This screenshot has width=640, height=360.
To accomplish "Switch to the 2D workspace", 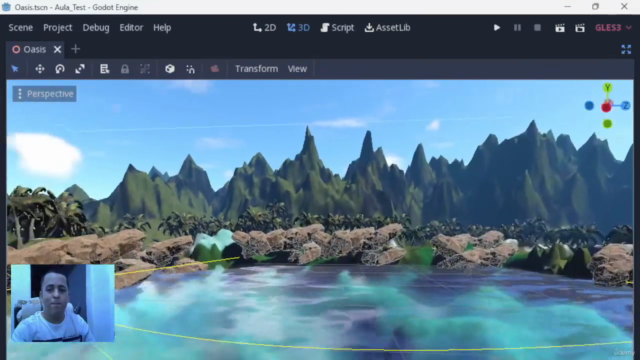I will (x=264, y=27).
